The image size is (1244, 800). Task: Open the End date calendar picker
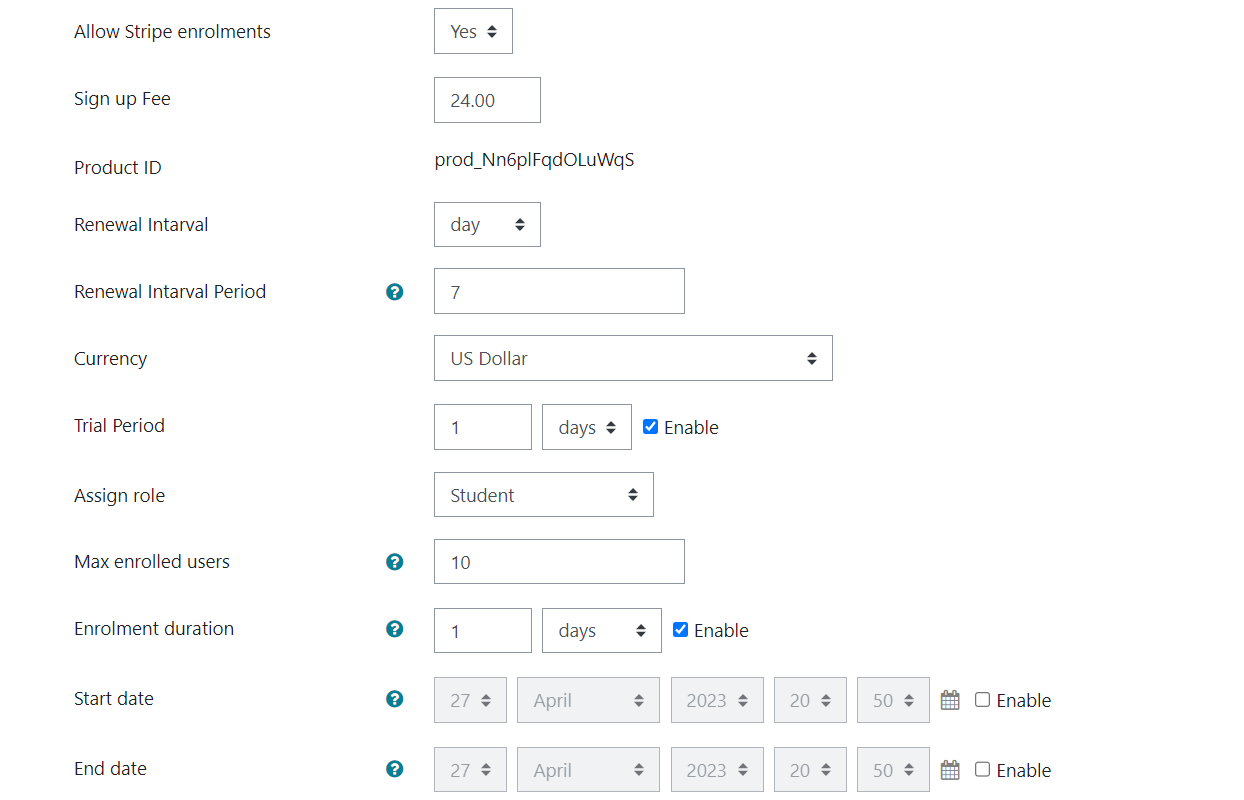(x=950, y=770)
